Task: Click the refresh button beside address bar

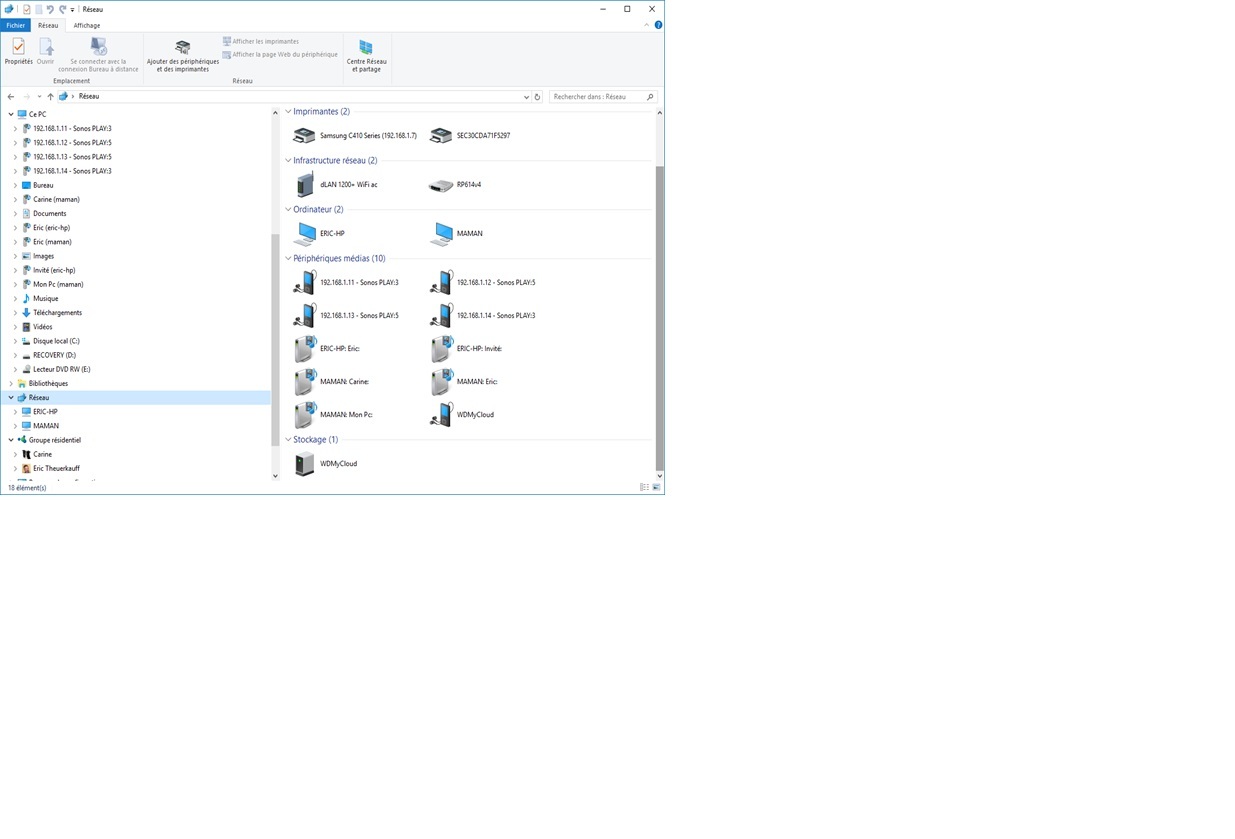Action: pos(537,97)
